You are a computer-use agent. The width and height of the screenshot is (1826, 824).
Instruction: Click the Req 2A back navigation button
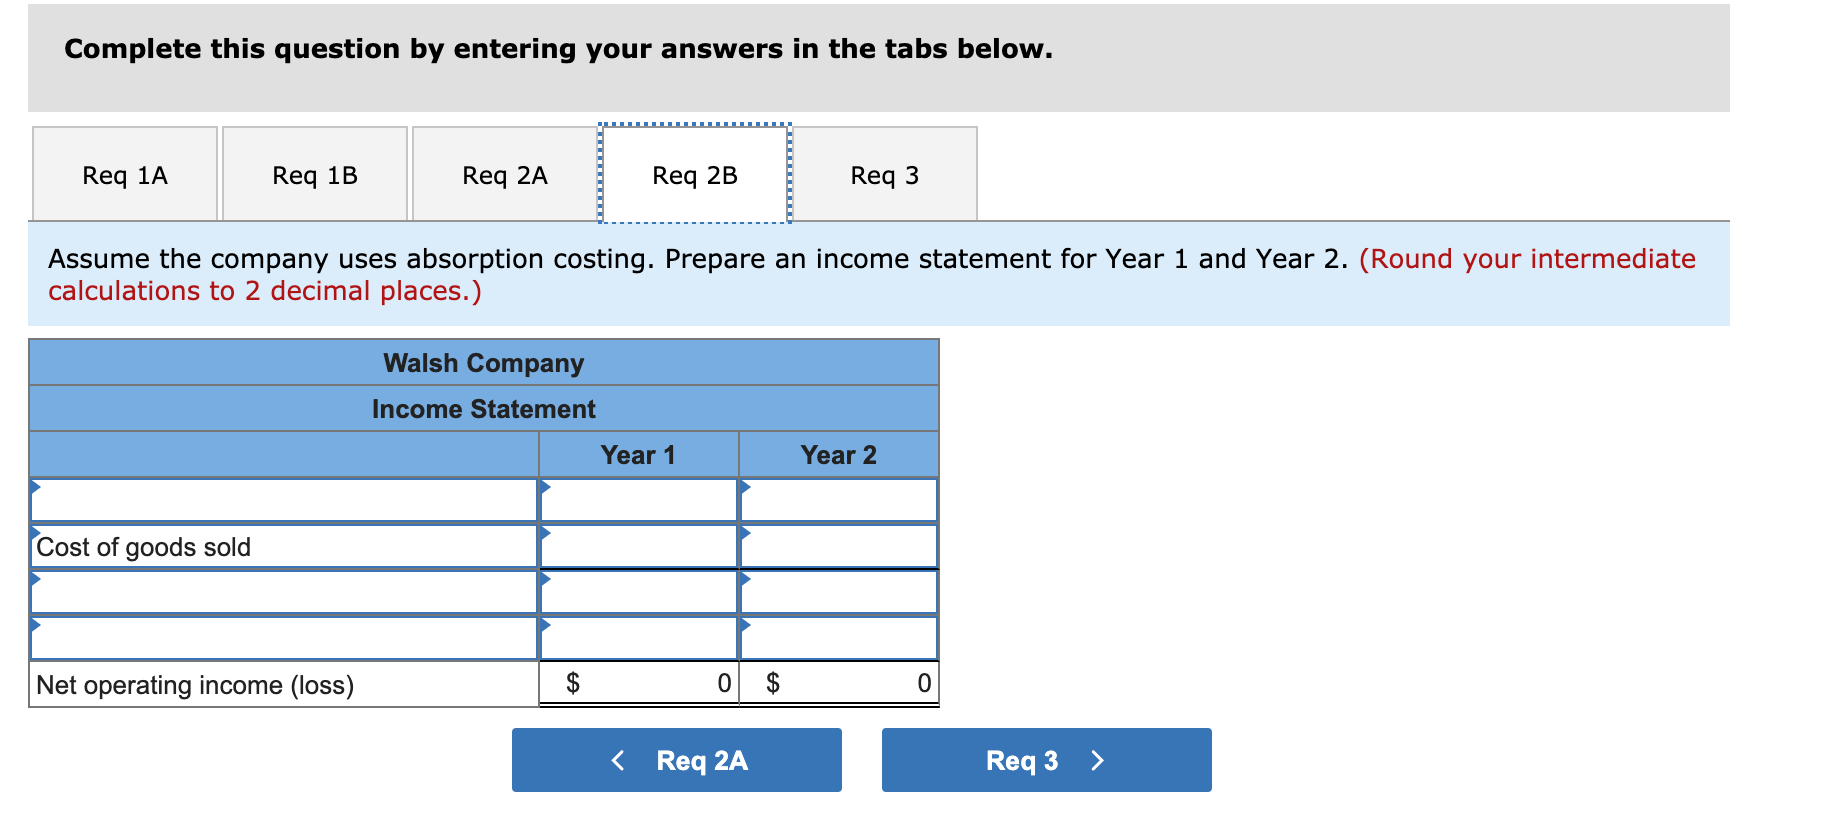pos(676,760)
